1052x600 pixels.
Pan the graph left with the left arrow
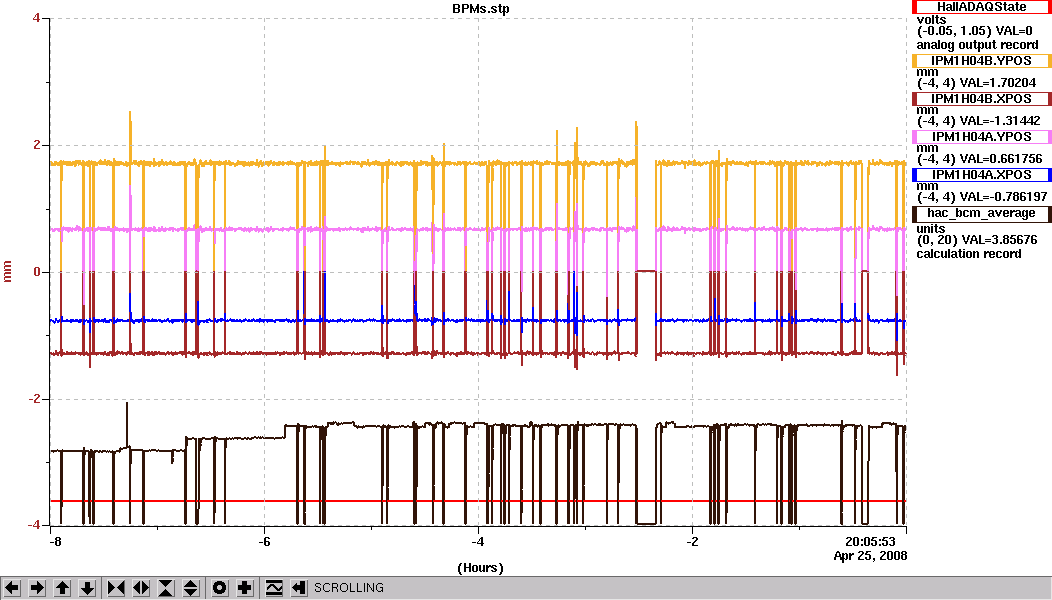point(12,588)
